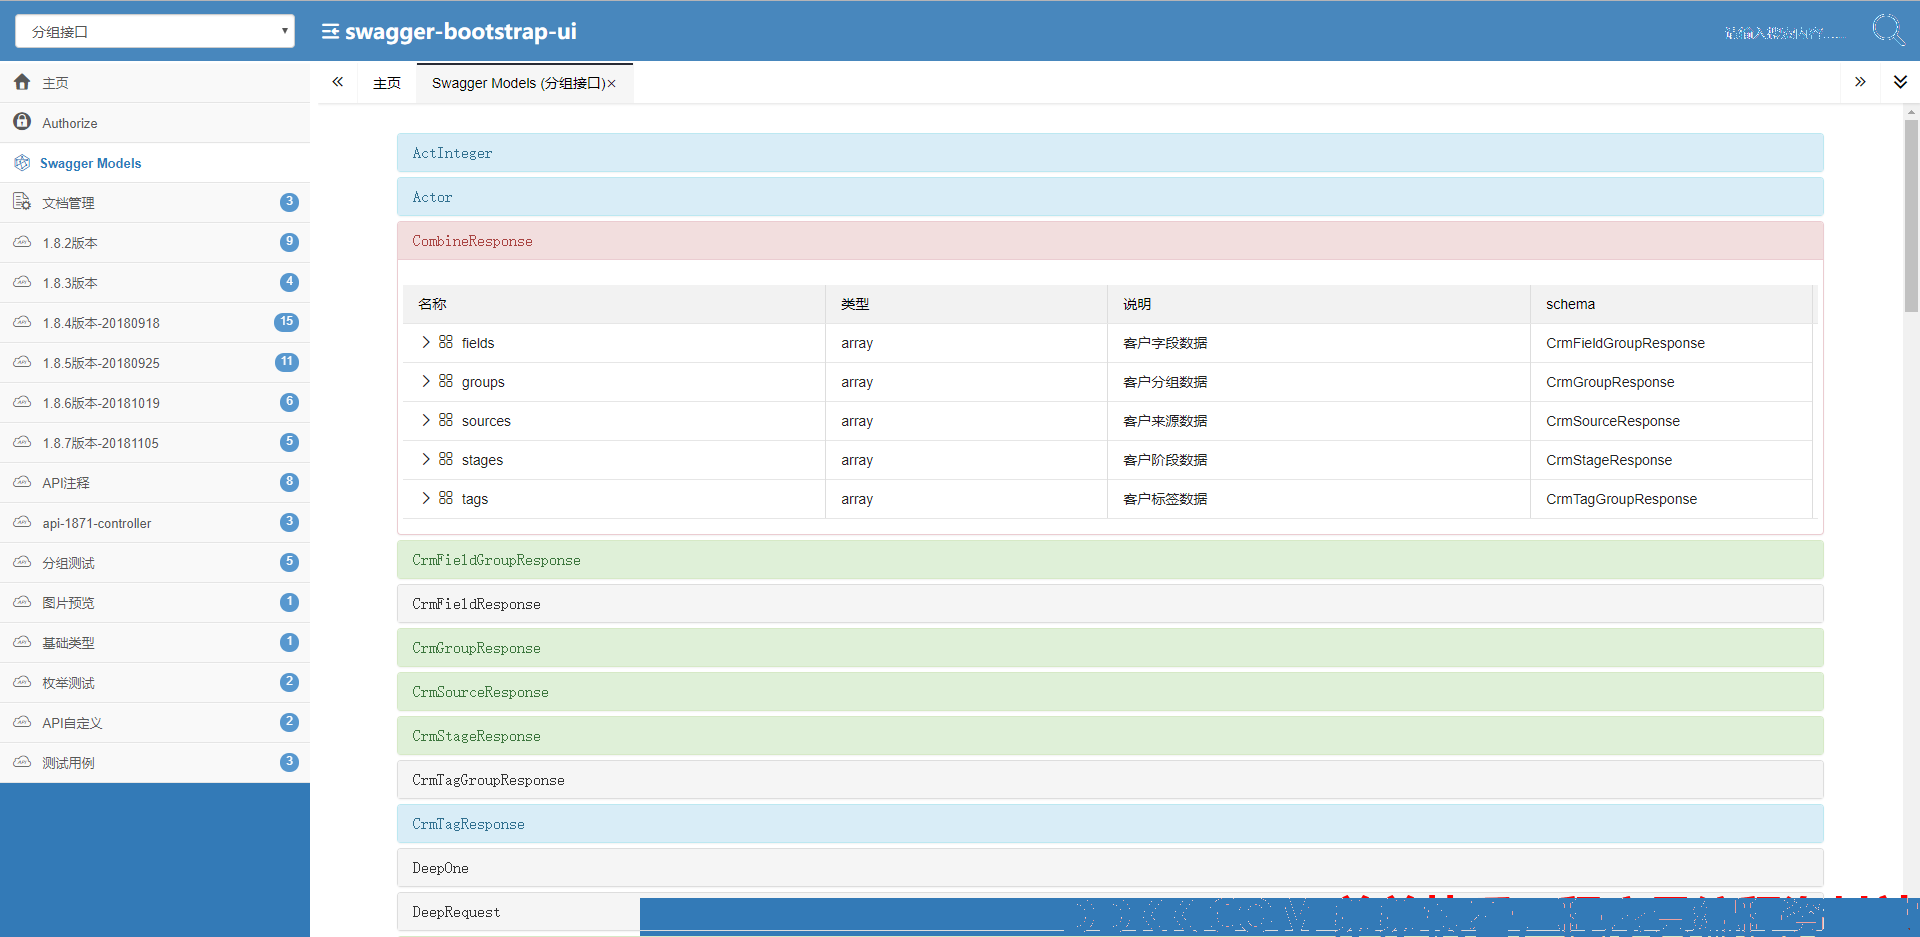1920x937 pixels.
Task: Click the CrmTagGroupResponse schema cell
Action: [1671, 499]
